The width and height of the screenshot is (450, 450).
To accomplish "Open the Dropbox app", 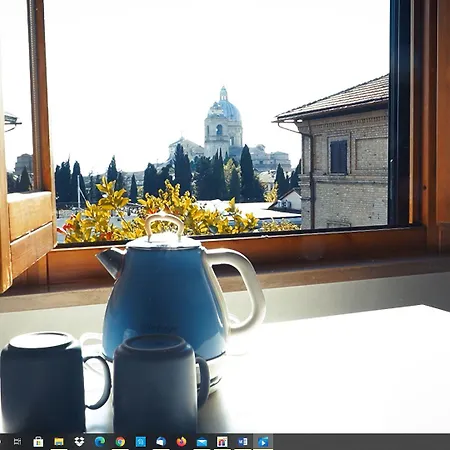I will (x=79, y=442).
